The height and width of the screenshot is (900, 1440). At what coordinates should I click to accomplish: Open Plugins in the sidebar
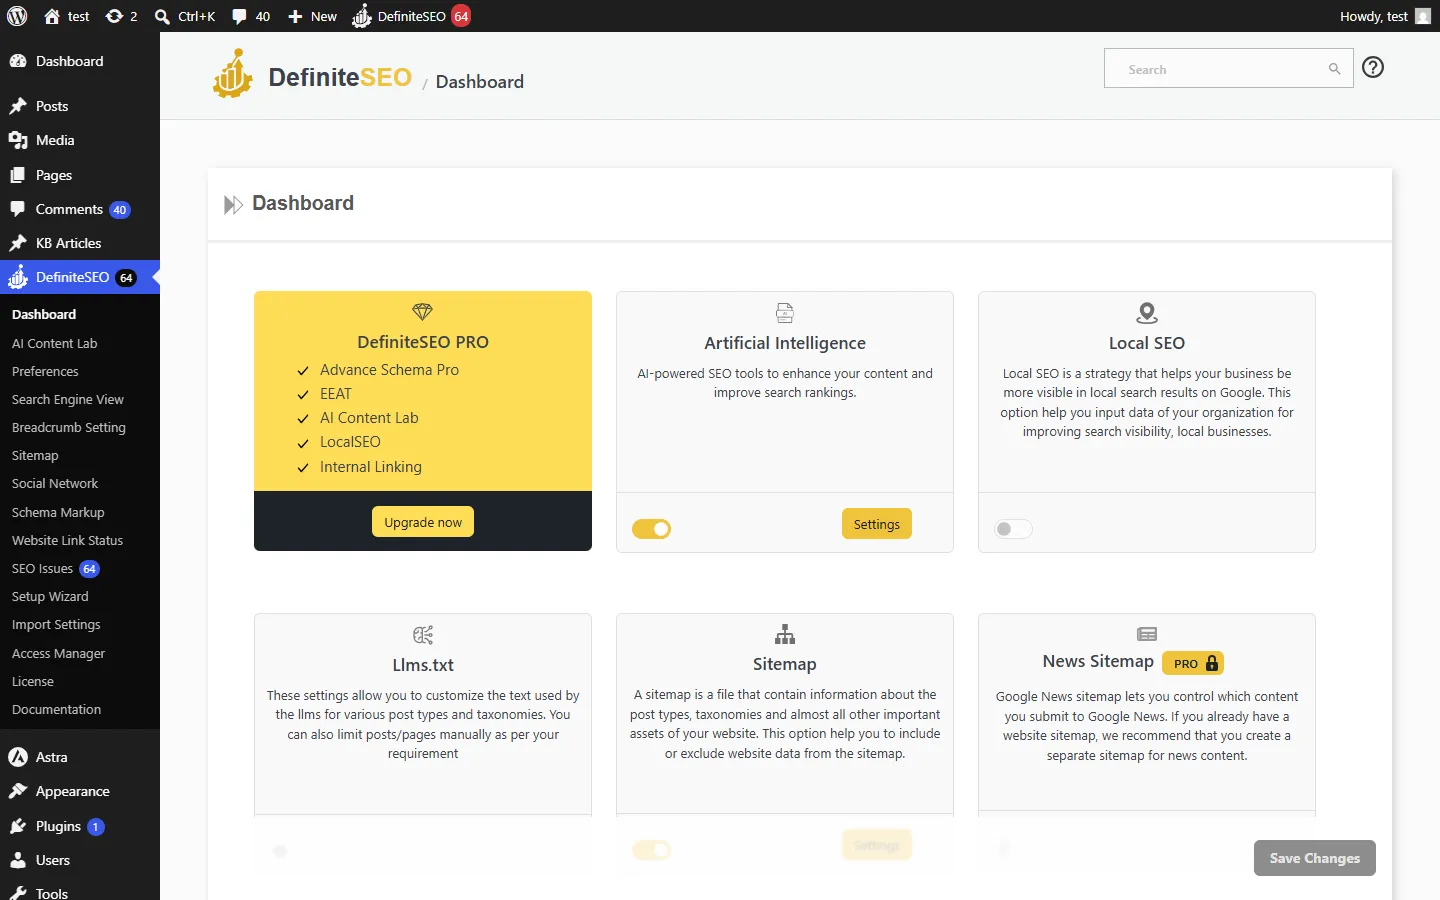[80, 826]
